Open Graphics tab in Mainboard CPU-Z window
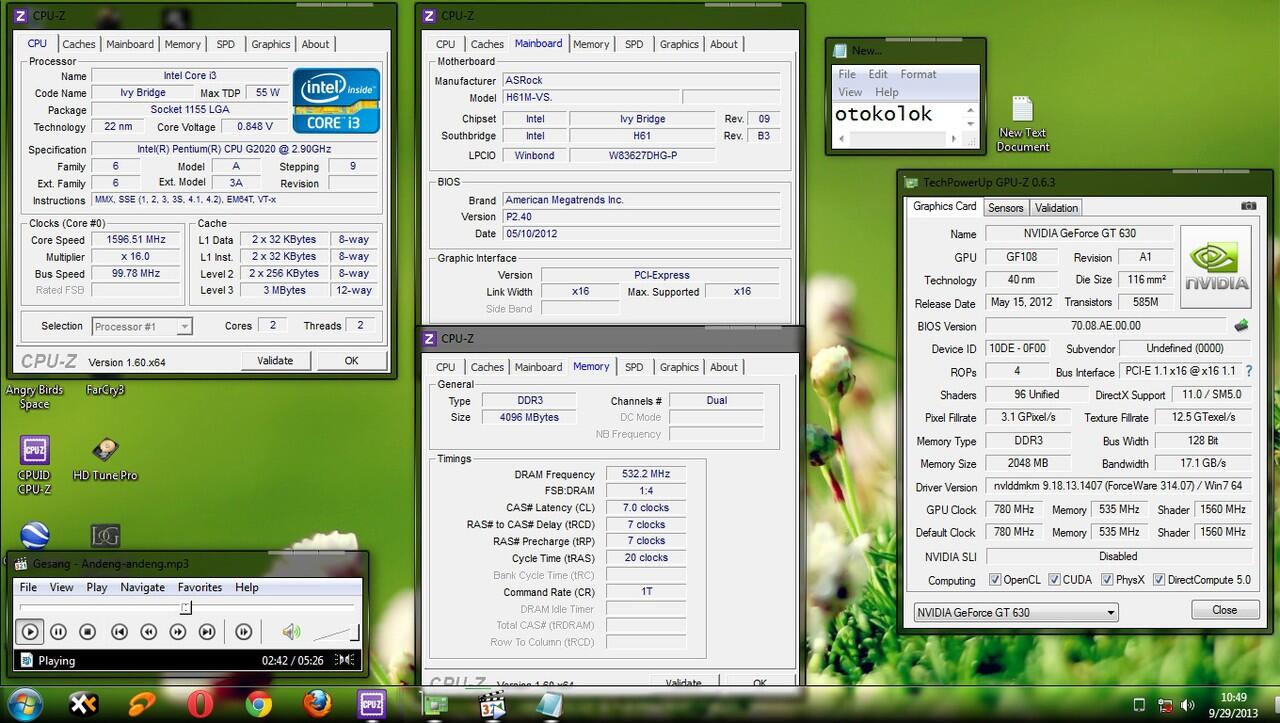The image size is (1280, 723). coord(679,44)
